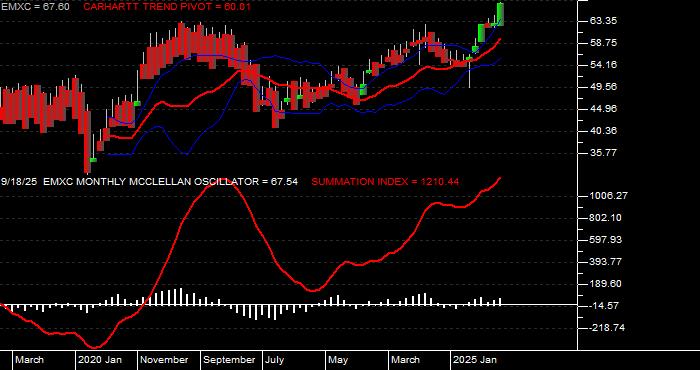This screenshot has height=370, width=700.
Task: Select the SUMMATION INDEX = 1210.44 label
Action: [x=385, y=182]
